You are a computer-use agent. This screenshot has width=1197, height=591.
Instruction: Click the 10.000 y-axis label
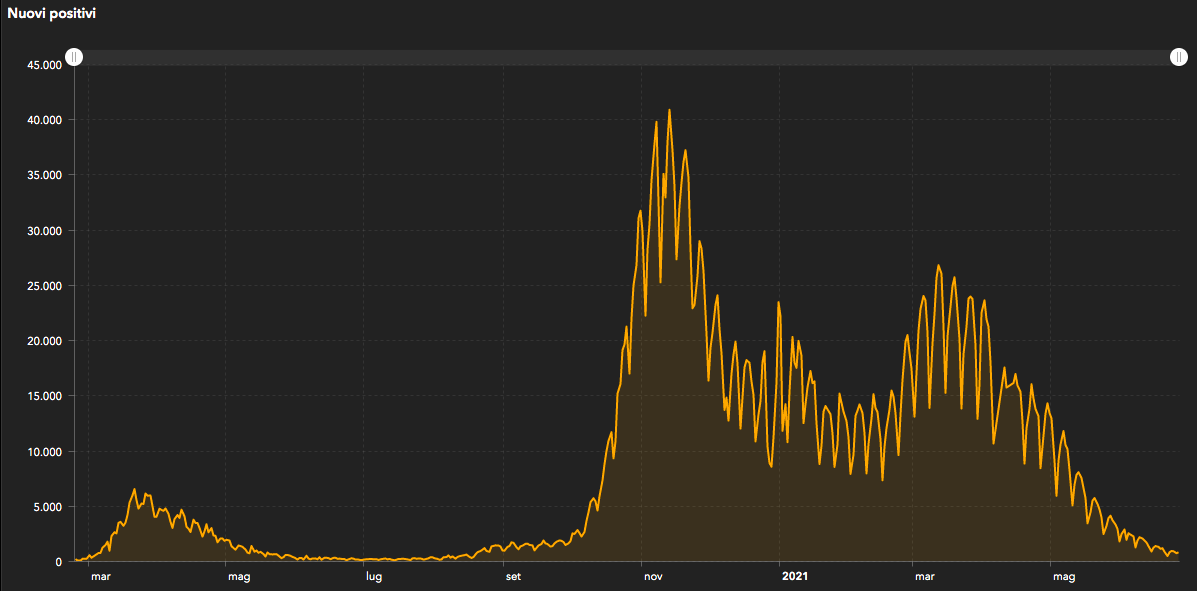pos(44,452)
